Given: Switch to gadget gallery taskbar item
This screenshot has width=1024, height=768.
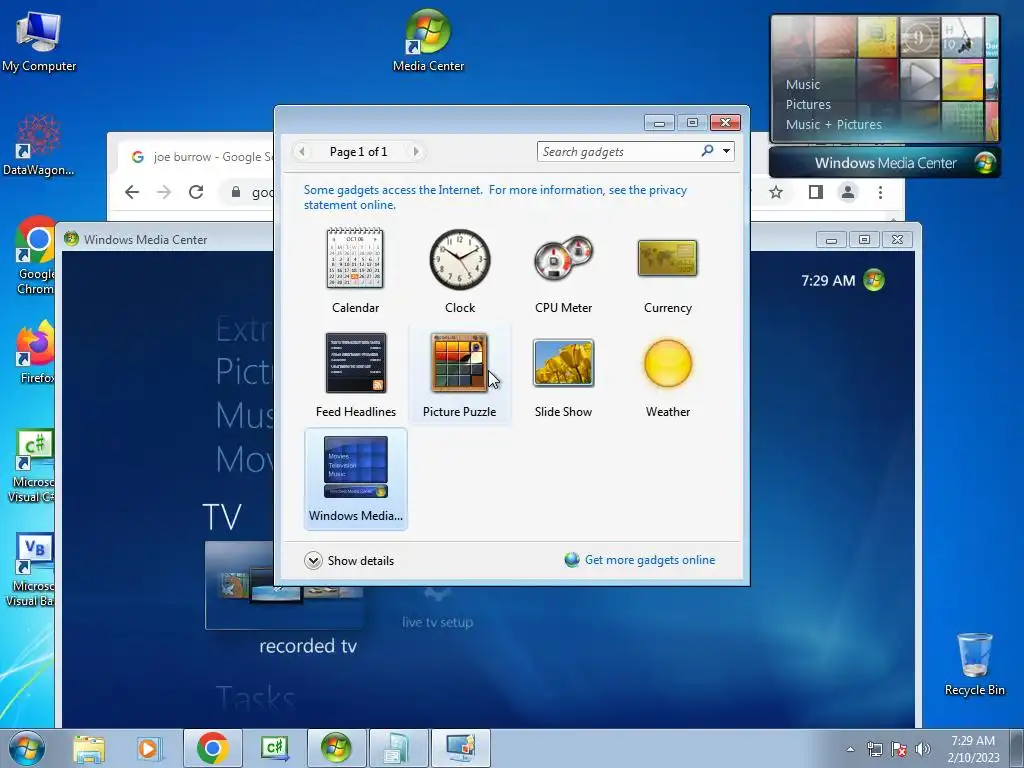Looking at the screenshot, I should click(460, 748).
